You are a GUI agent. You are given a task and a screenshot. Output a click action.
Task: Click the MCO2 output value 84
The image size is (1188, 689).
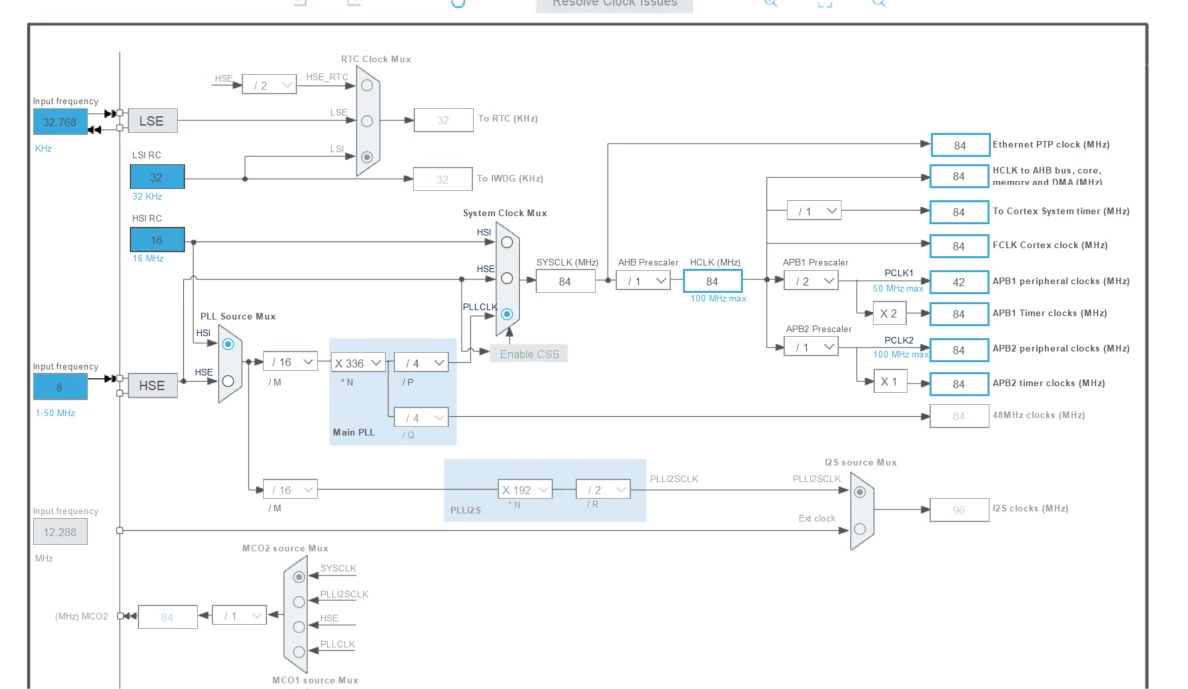tap(167, 617)
